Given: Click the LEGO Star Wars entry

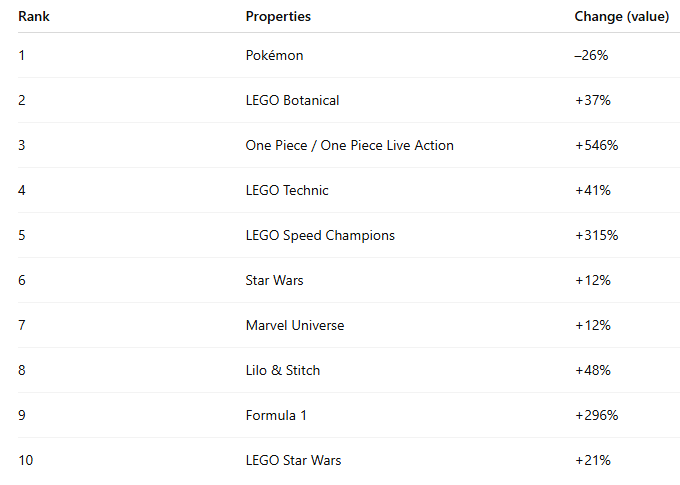Looking at the screenshot, I should (293, 460).
